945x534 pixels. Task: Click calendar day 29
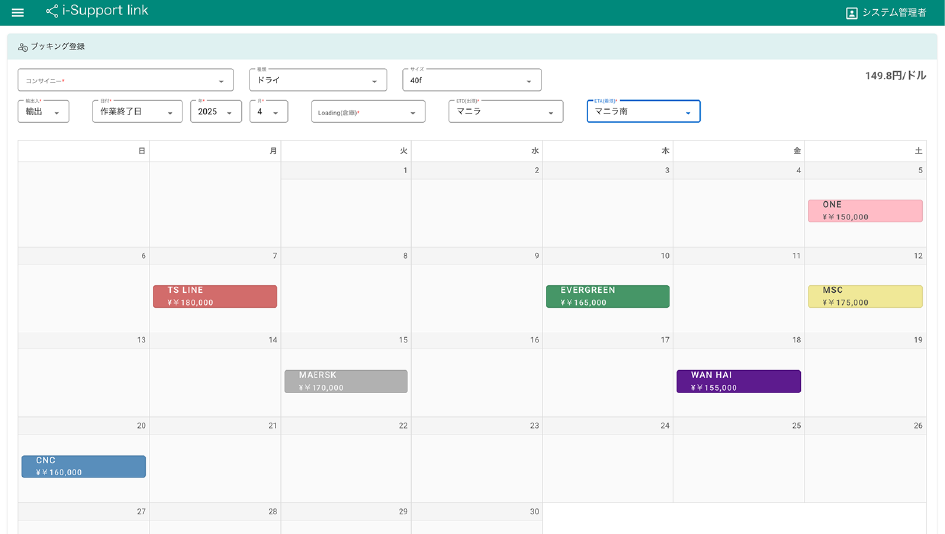[346, 518]
